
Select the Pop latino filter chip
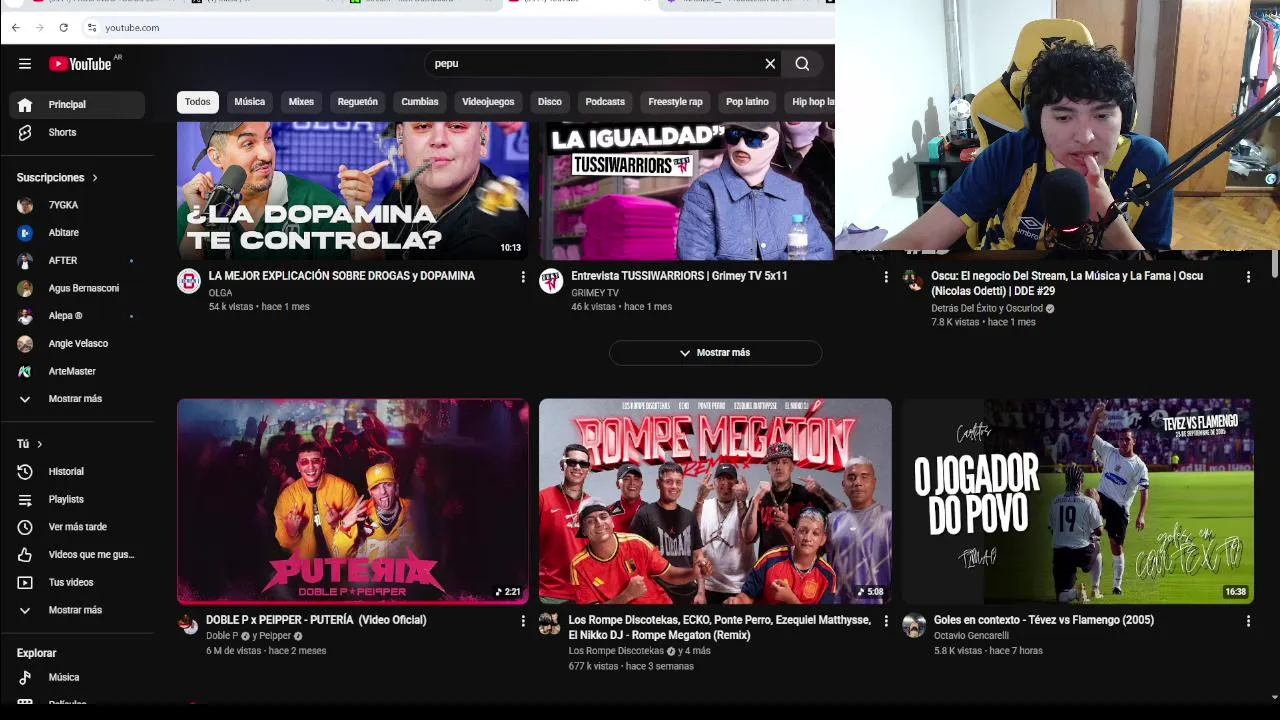(747, 102)
